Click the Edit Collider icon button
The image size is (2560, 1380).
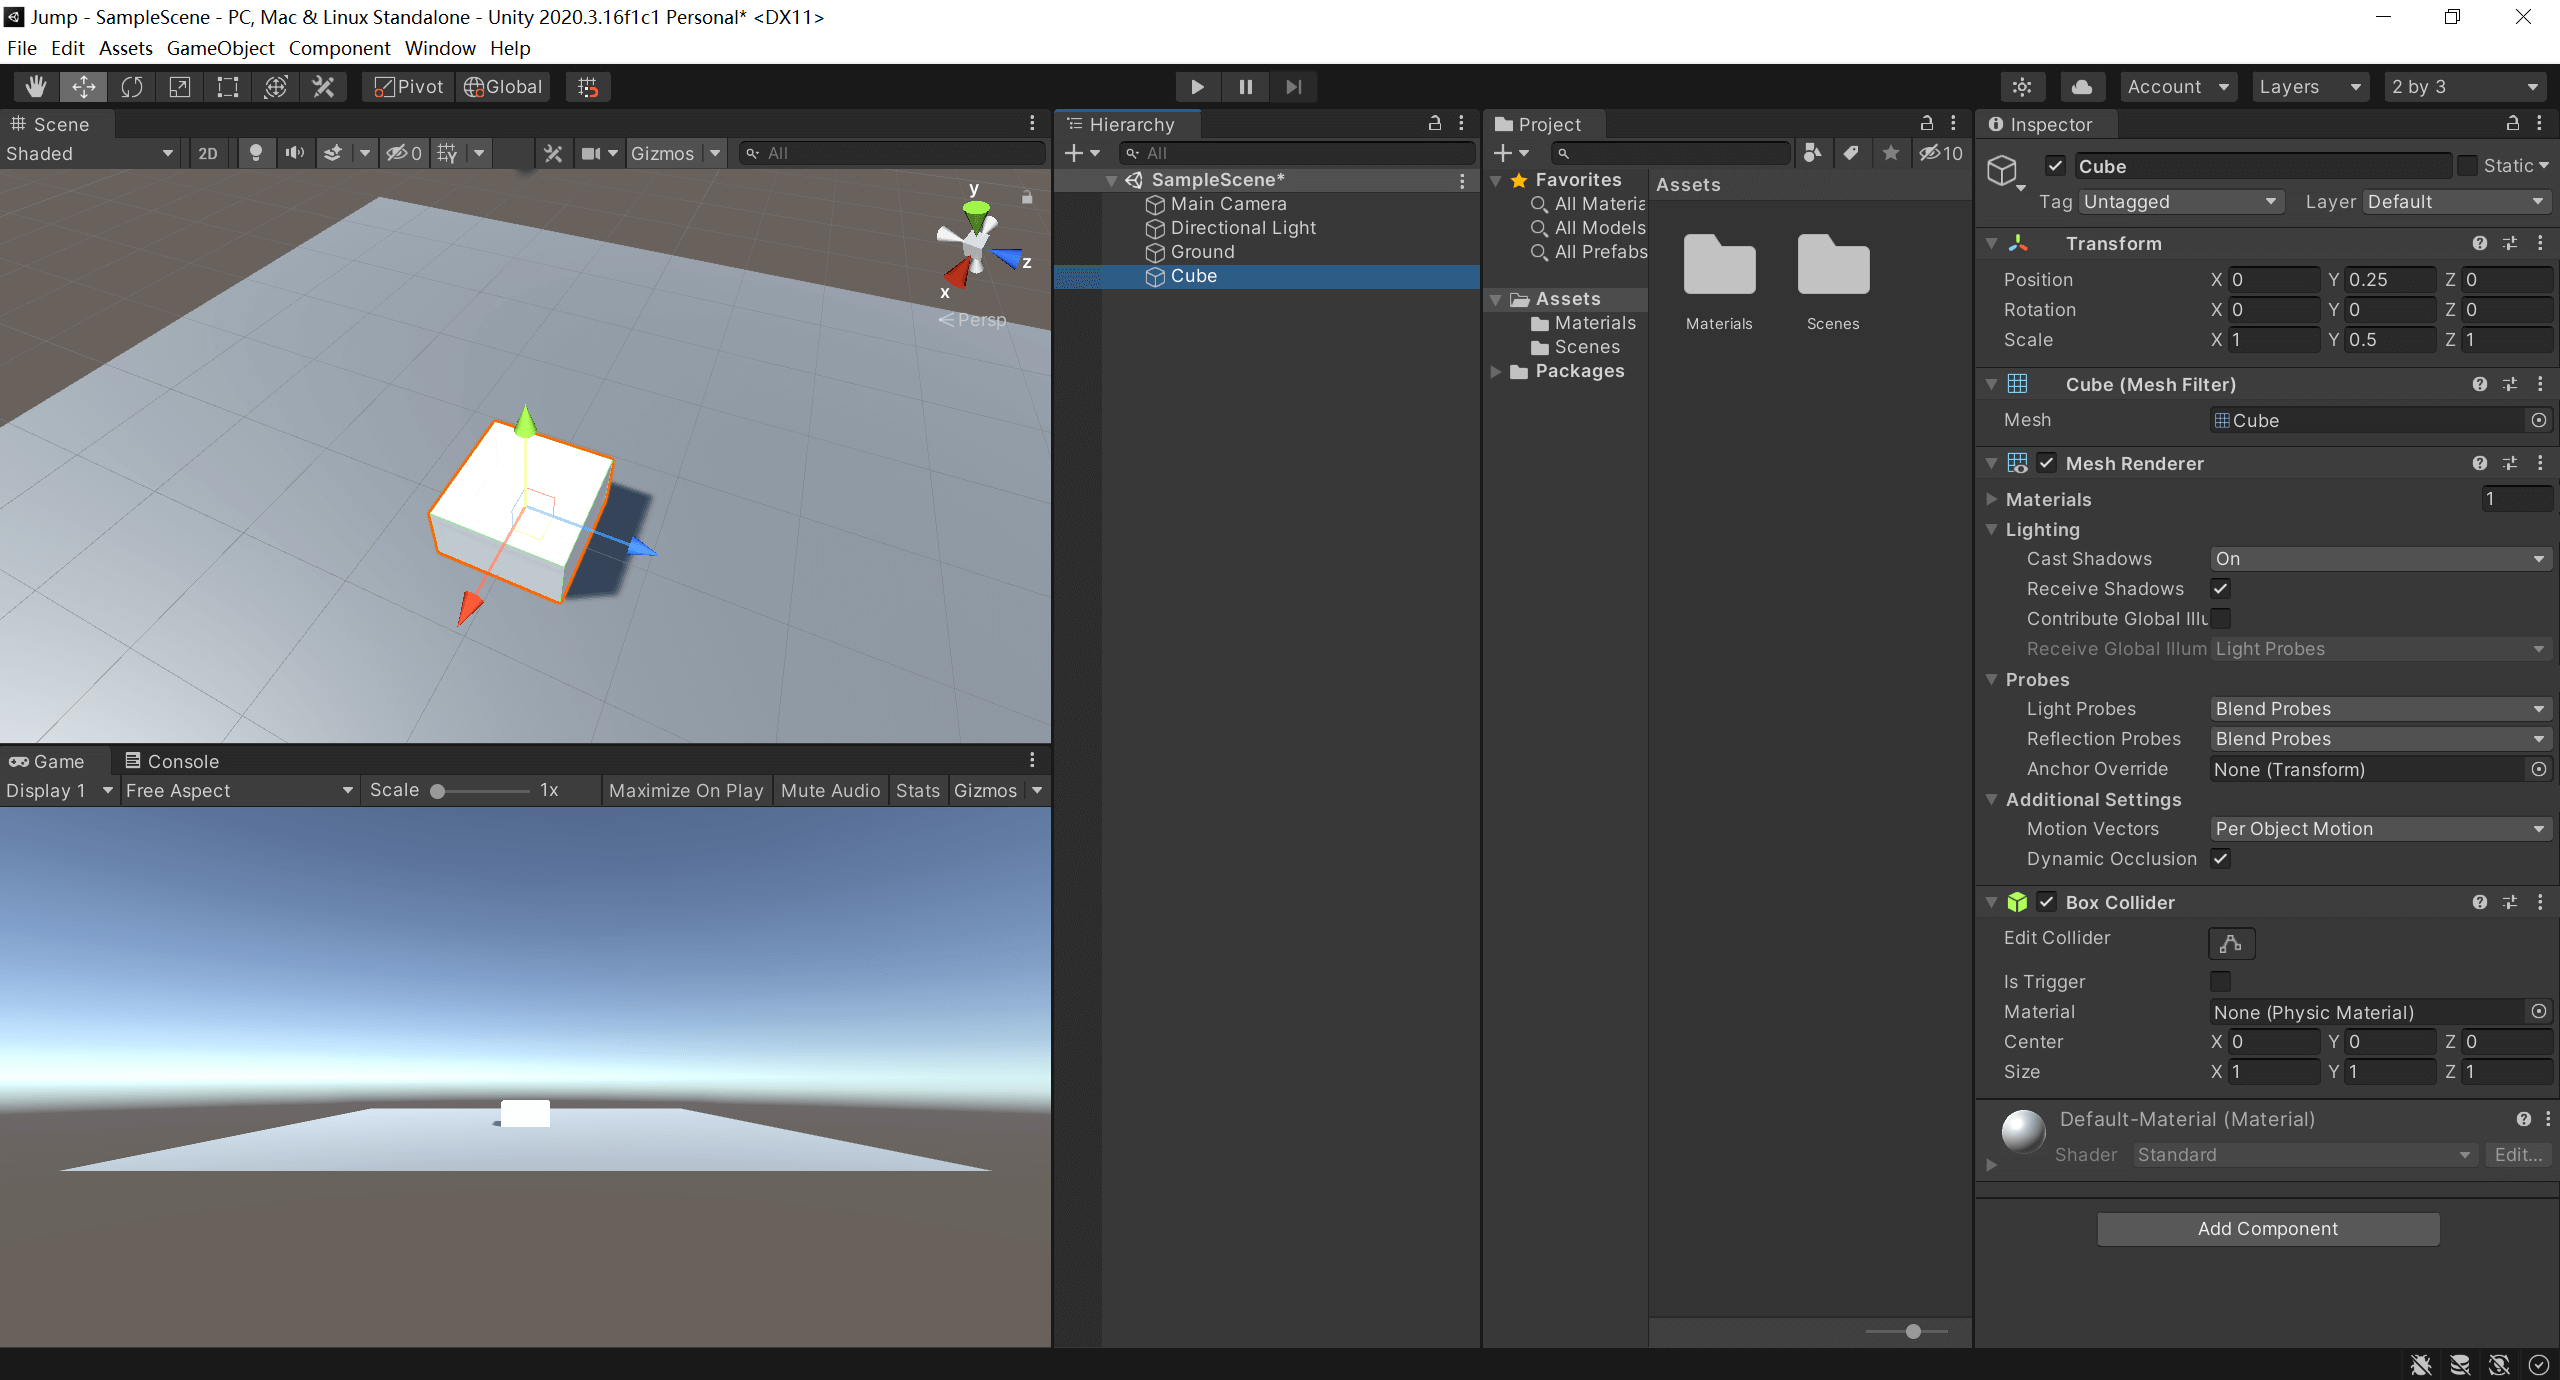click(x=2231, y=943)
